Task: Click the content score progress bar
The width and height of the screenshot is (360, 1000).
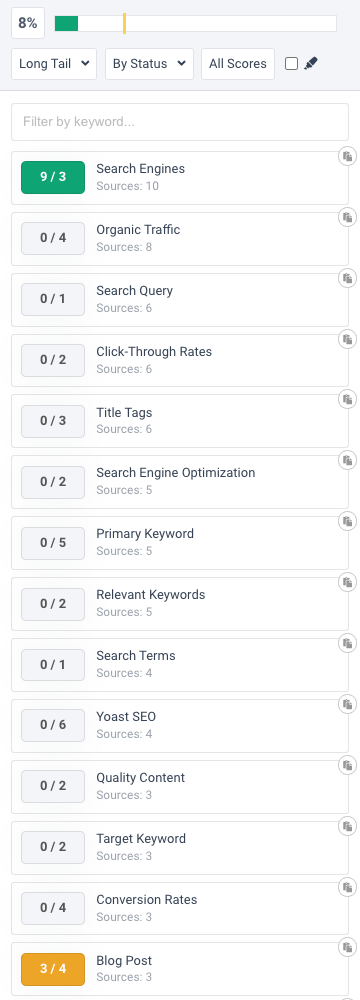Action: pyautogui.click(x=195, y=24)
